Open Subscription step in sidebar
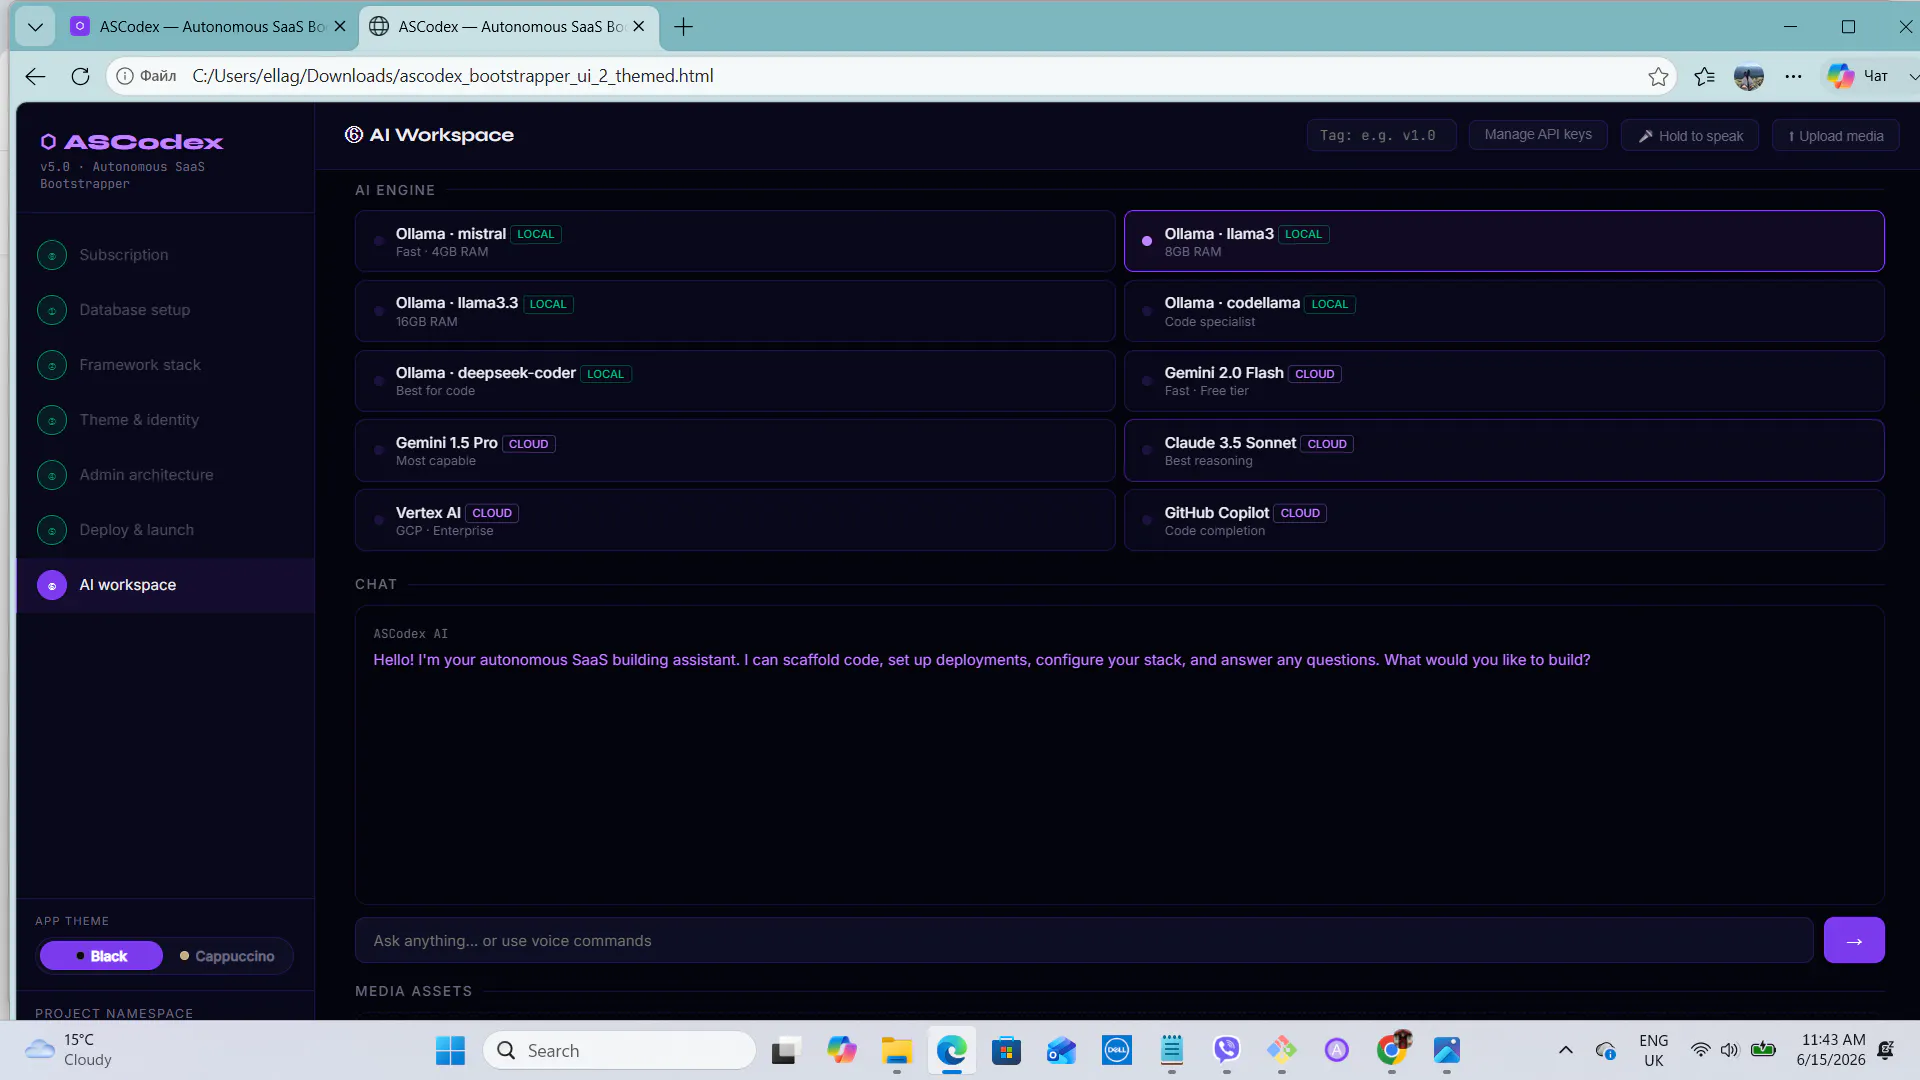The image size is (1920, 1080). 166,255
